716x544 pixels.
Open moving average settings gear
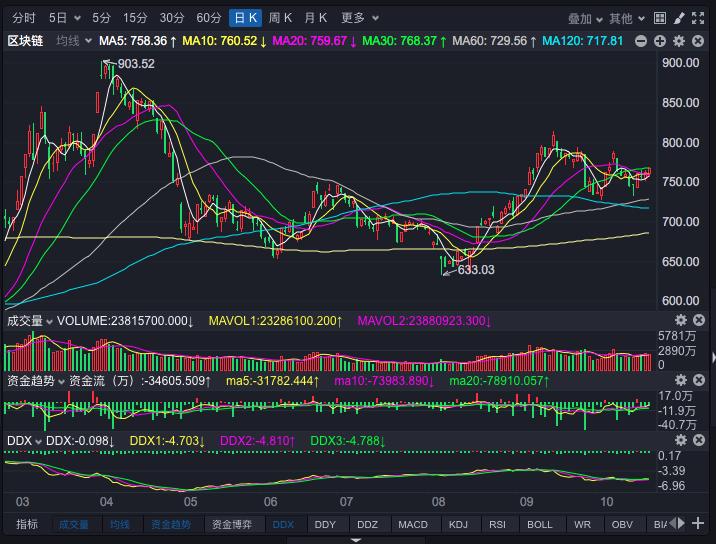click(679, 42)
